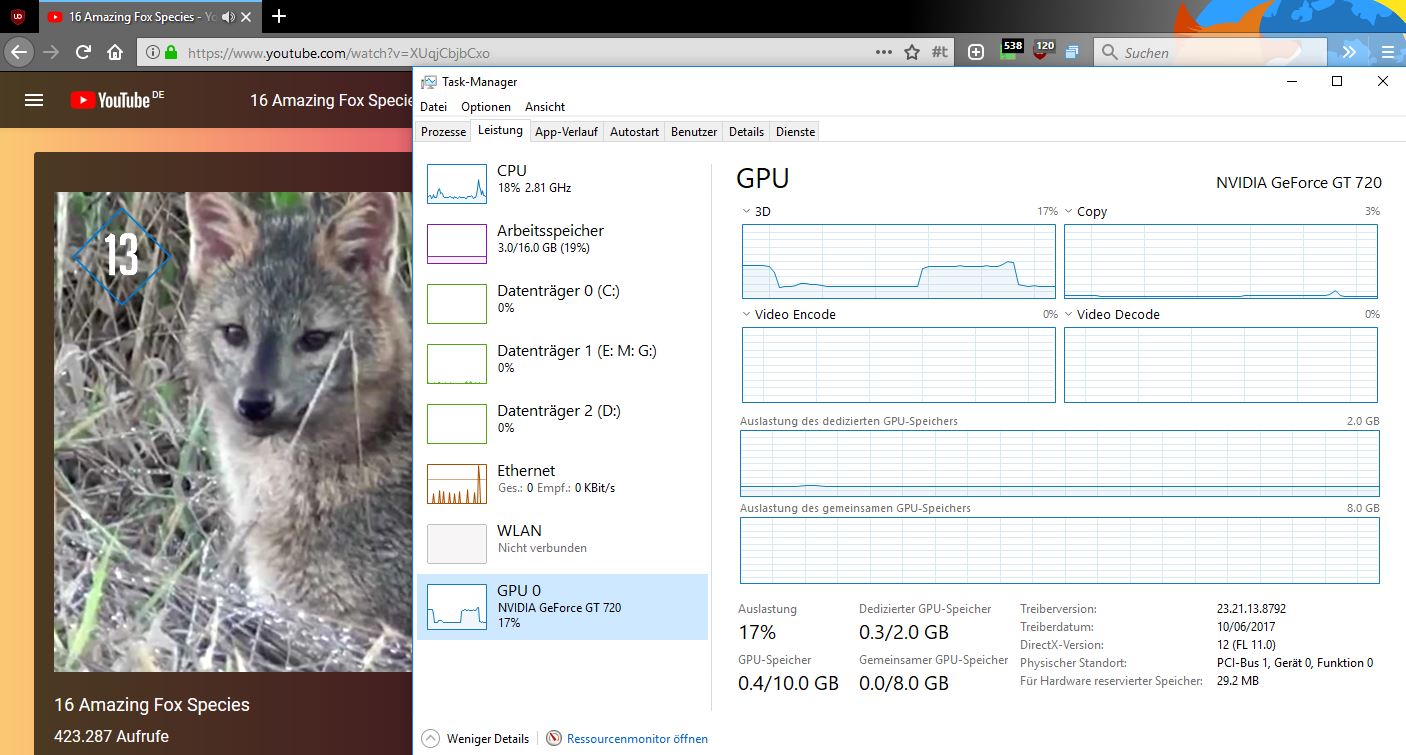Select CPU in the performance sidebar
Screen dimensions: 1406x755
coord(562,184)
